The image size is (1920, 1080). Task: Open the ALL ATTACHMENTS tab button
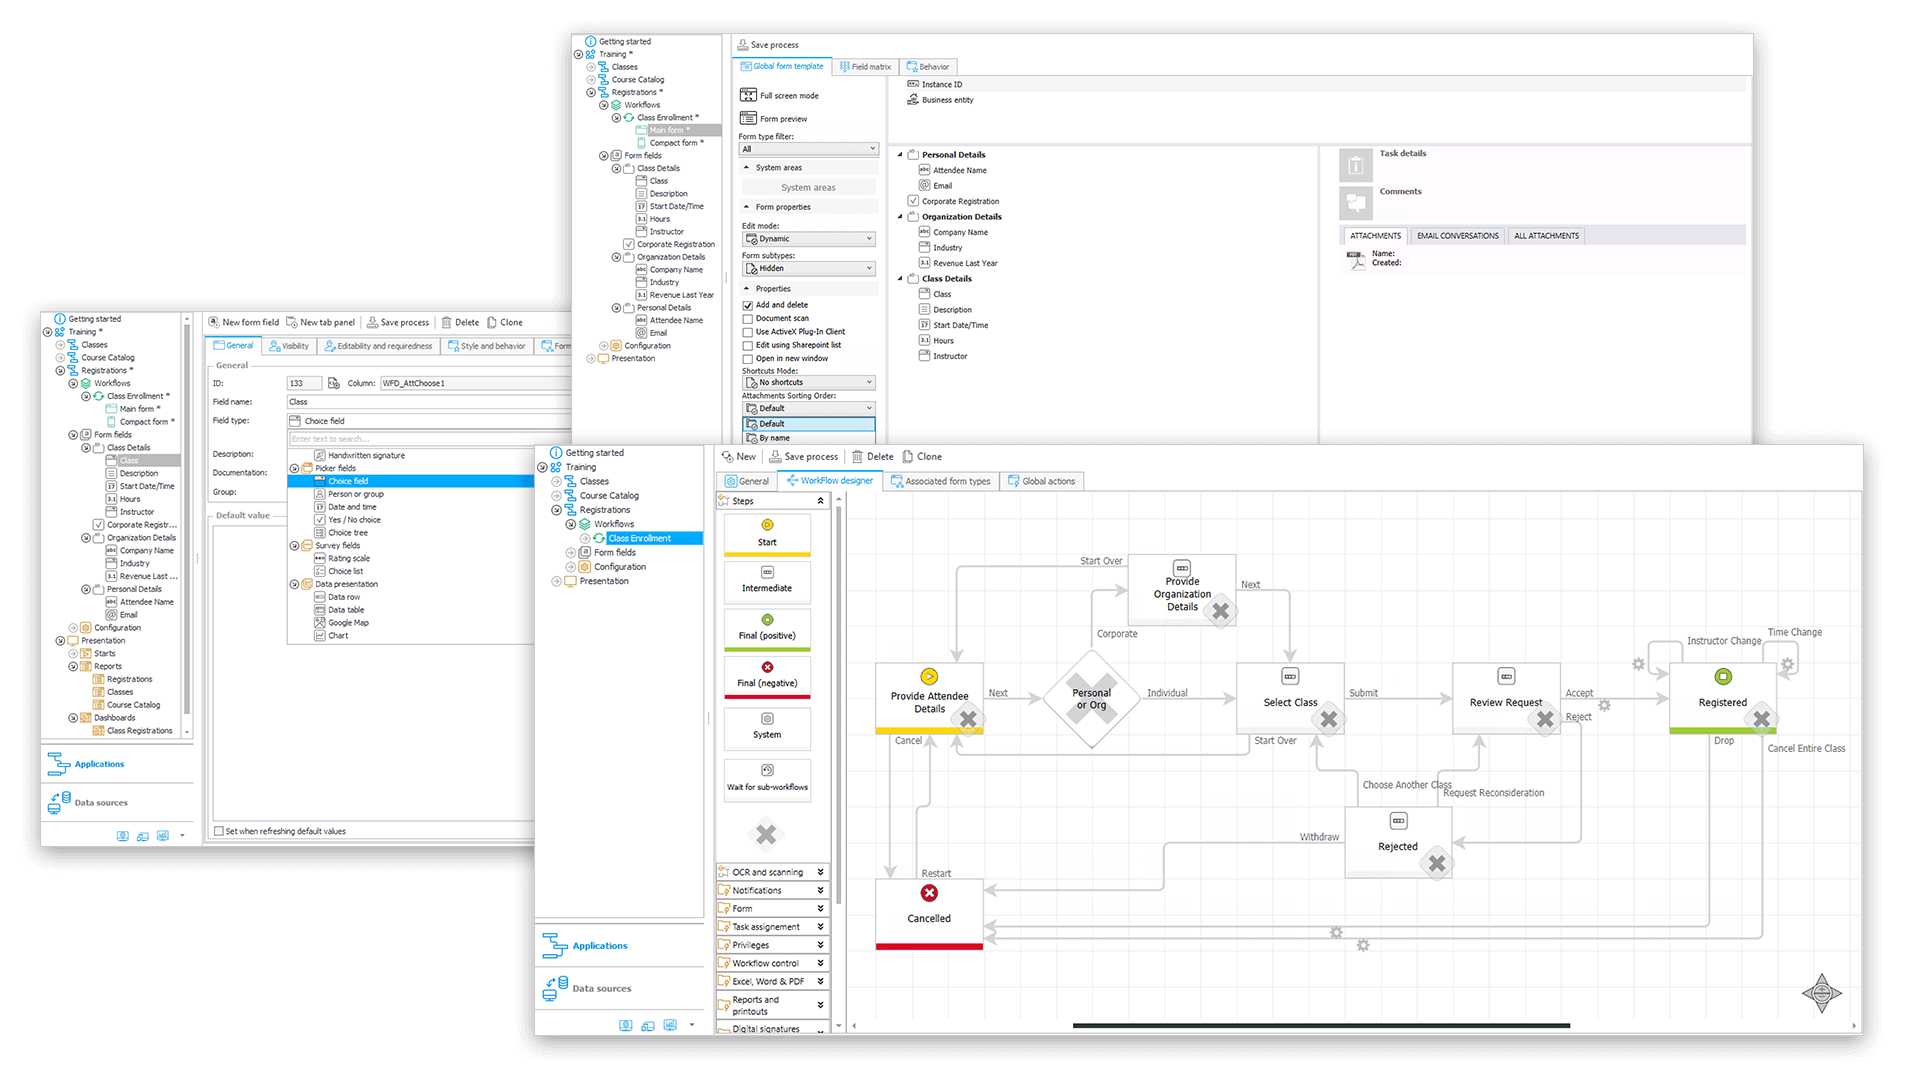point(1546,236)
